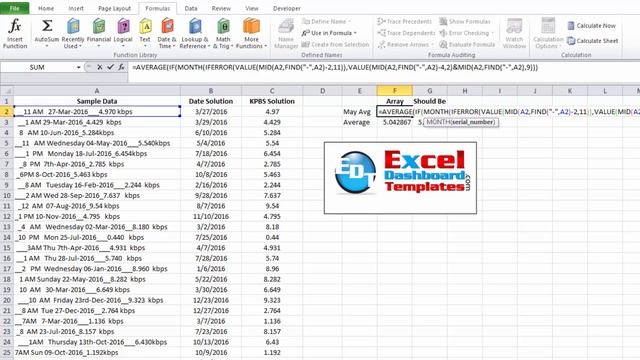Click Evaluate Formula

point(467,44)
